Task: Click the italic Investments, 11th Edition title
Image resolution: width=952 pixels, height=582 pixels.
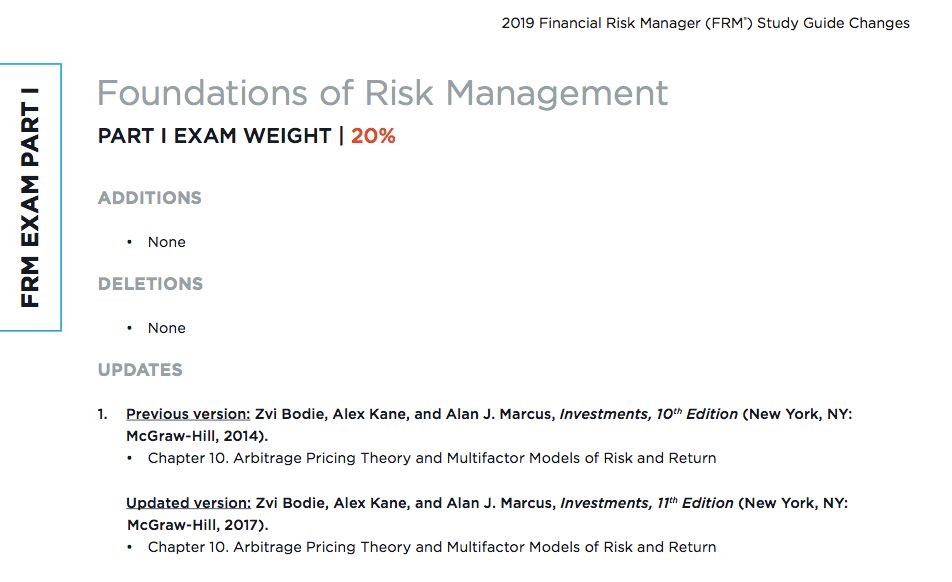Action: click(x=648, y=503)
